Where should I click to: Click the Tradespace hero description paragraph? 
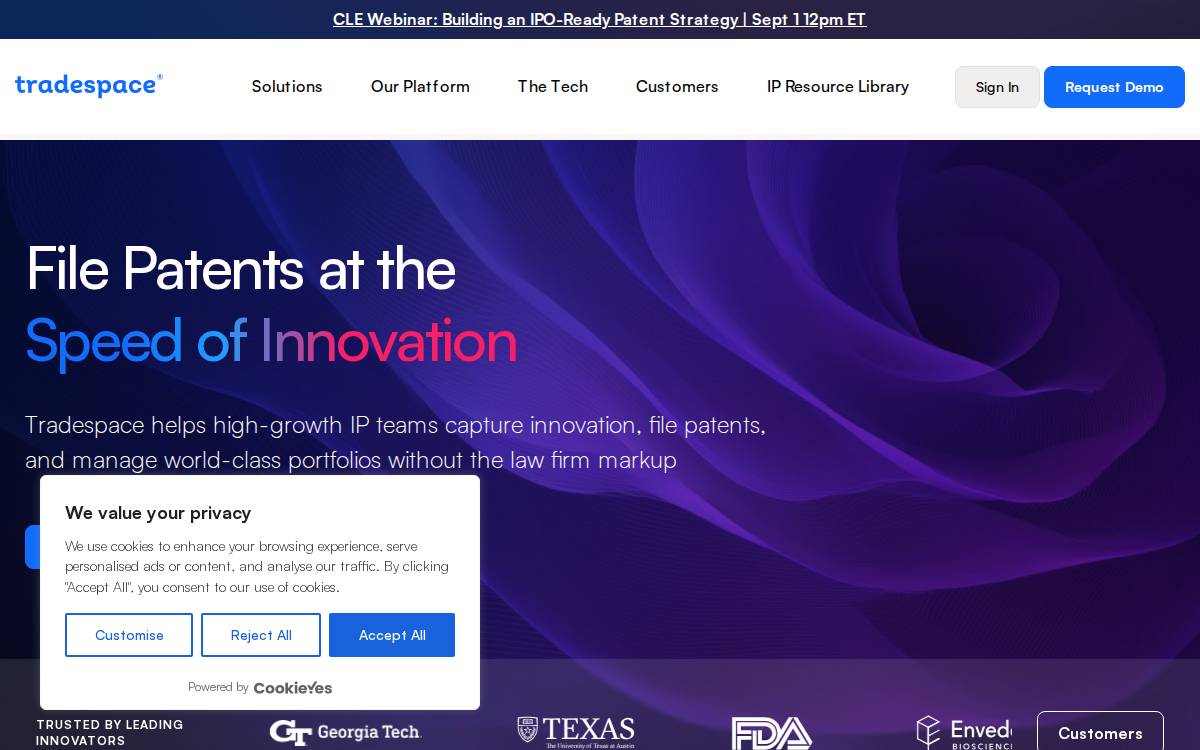pos(396,442)
